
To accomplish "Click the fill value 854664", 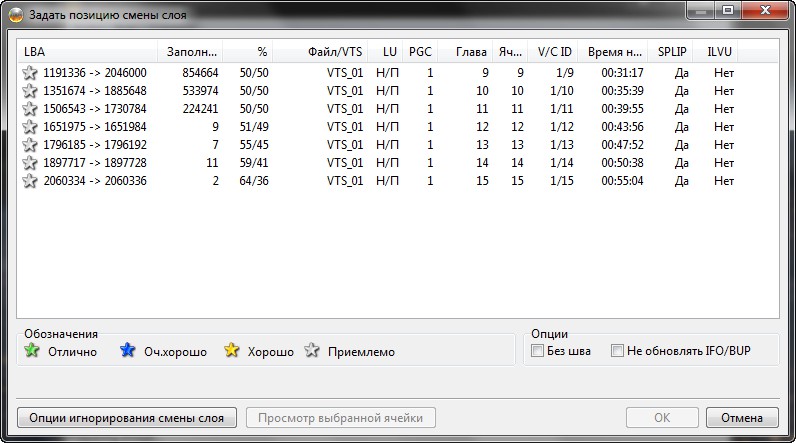I will pos(201,73).
